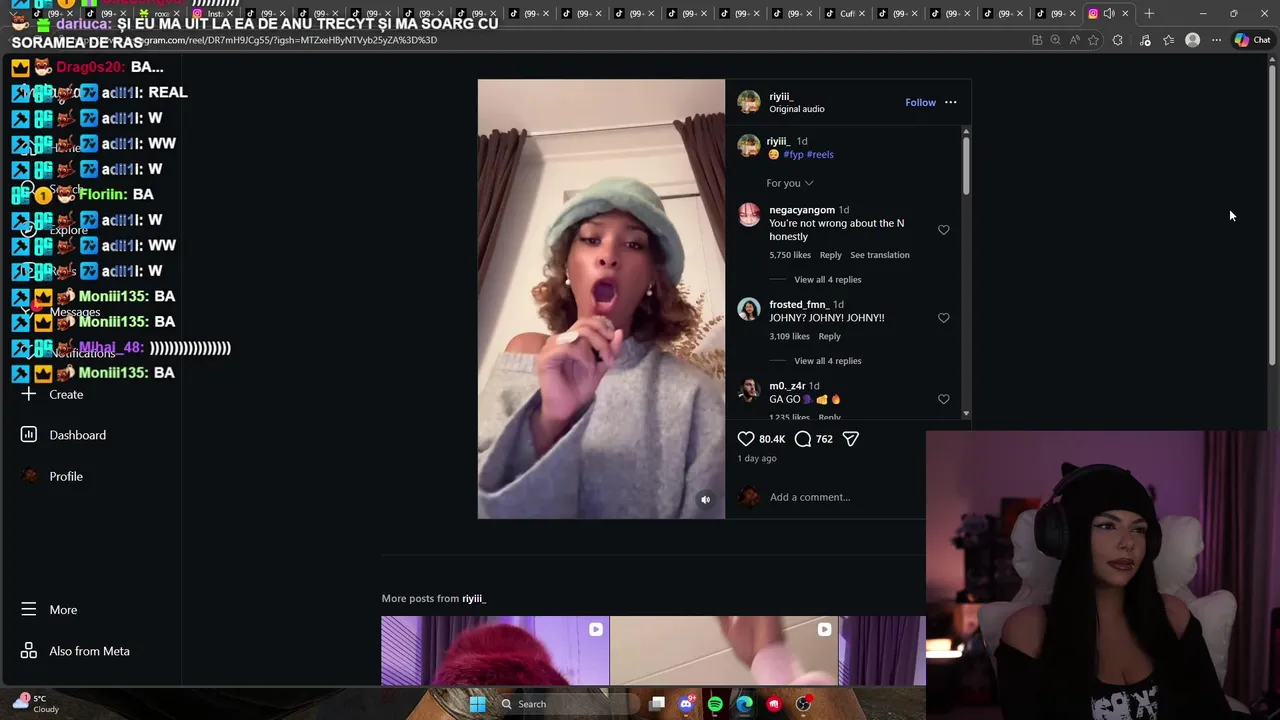Click the reel video to pause it
Viewport: 1280px width, 720px height.
pyautogui.click(x=601, y=299)
